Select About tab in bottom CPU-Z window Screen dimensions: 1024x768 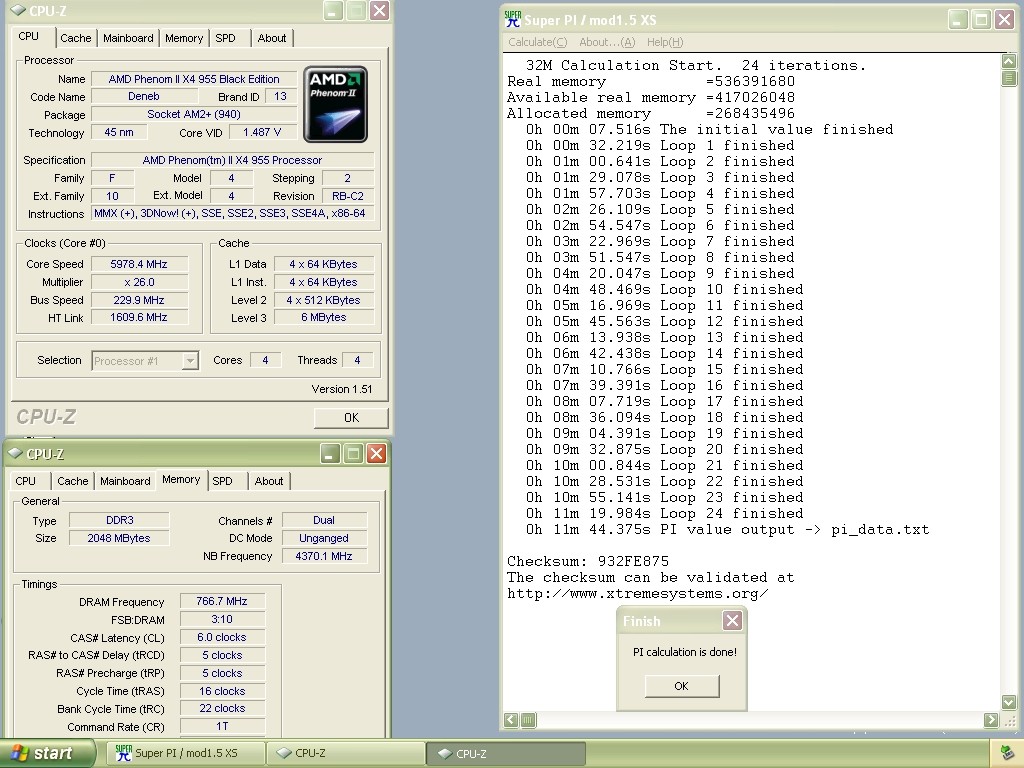pos(268,481)
